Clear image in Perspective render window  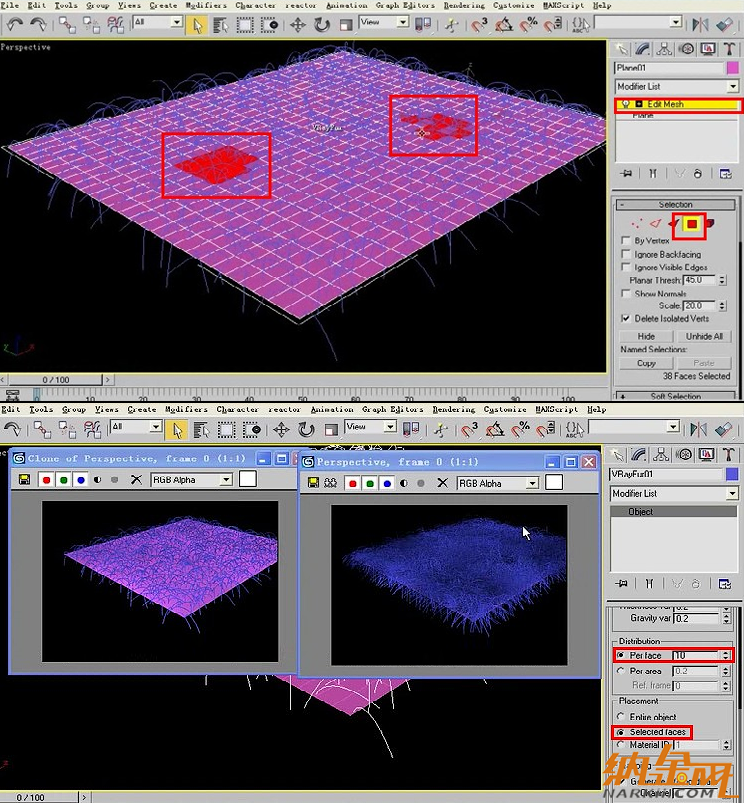(442, 483)
